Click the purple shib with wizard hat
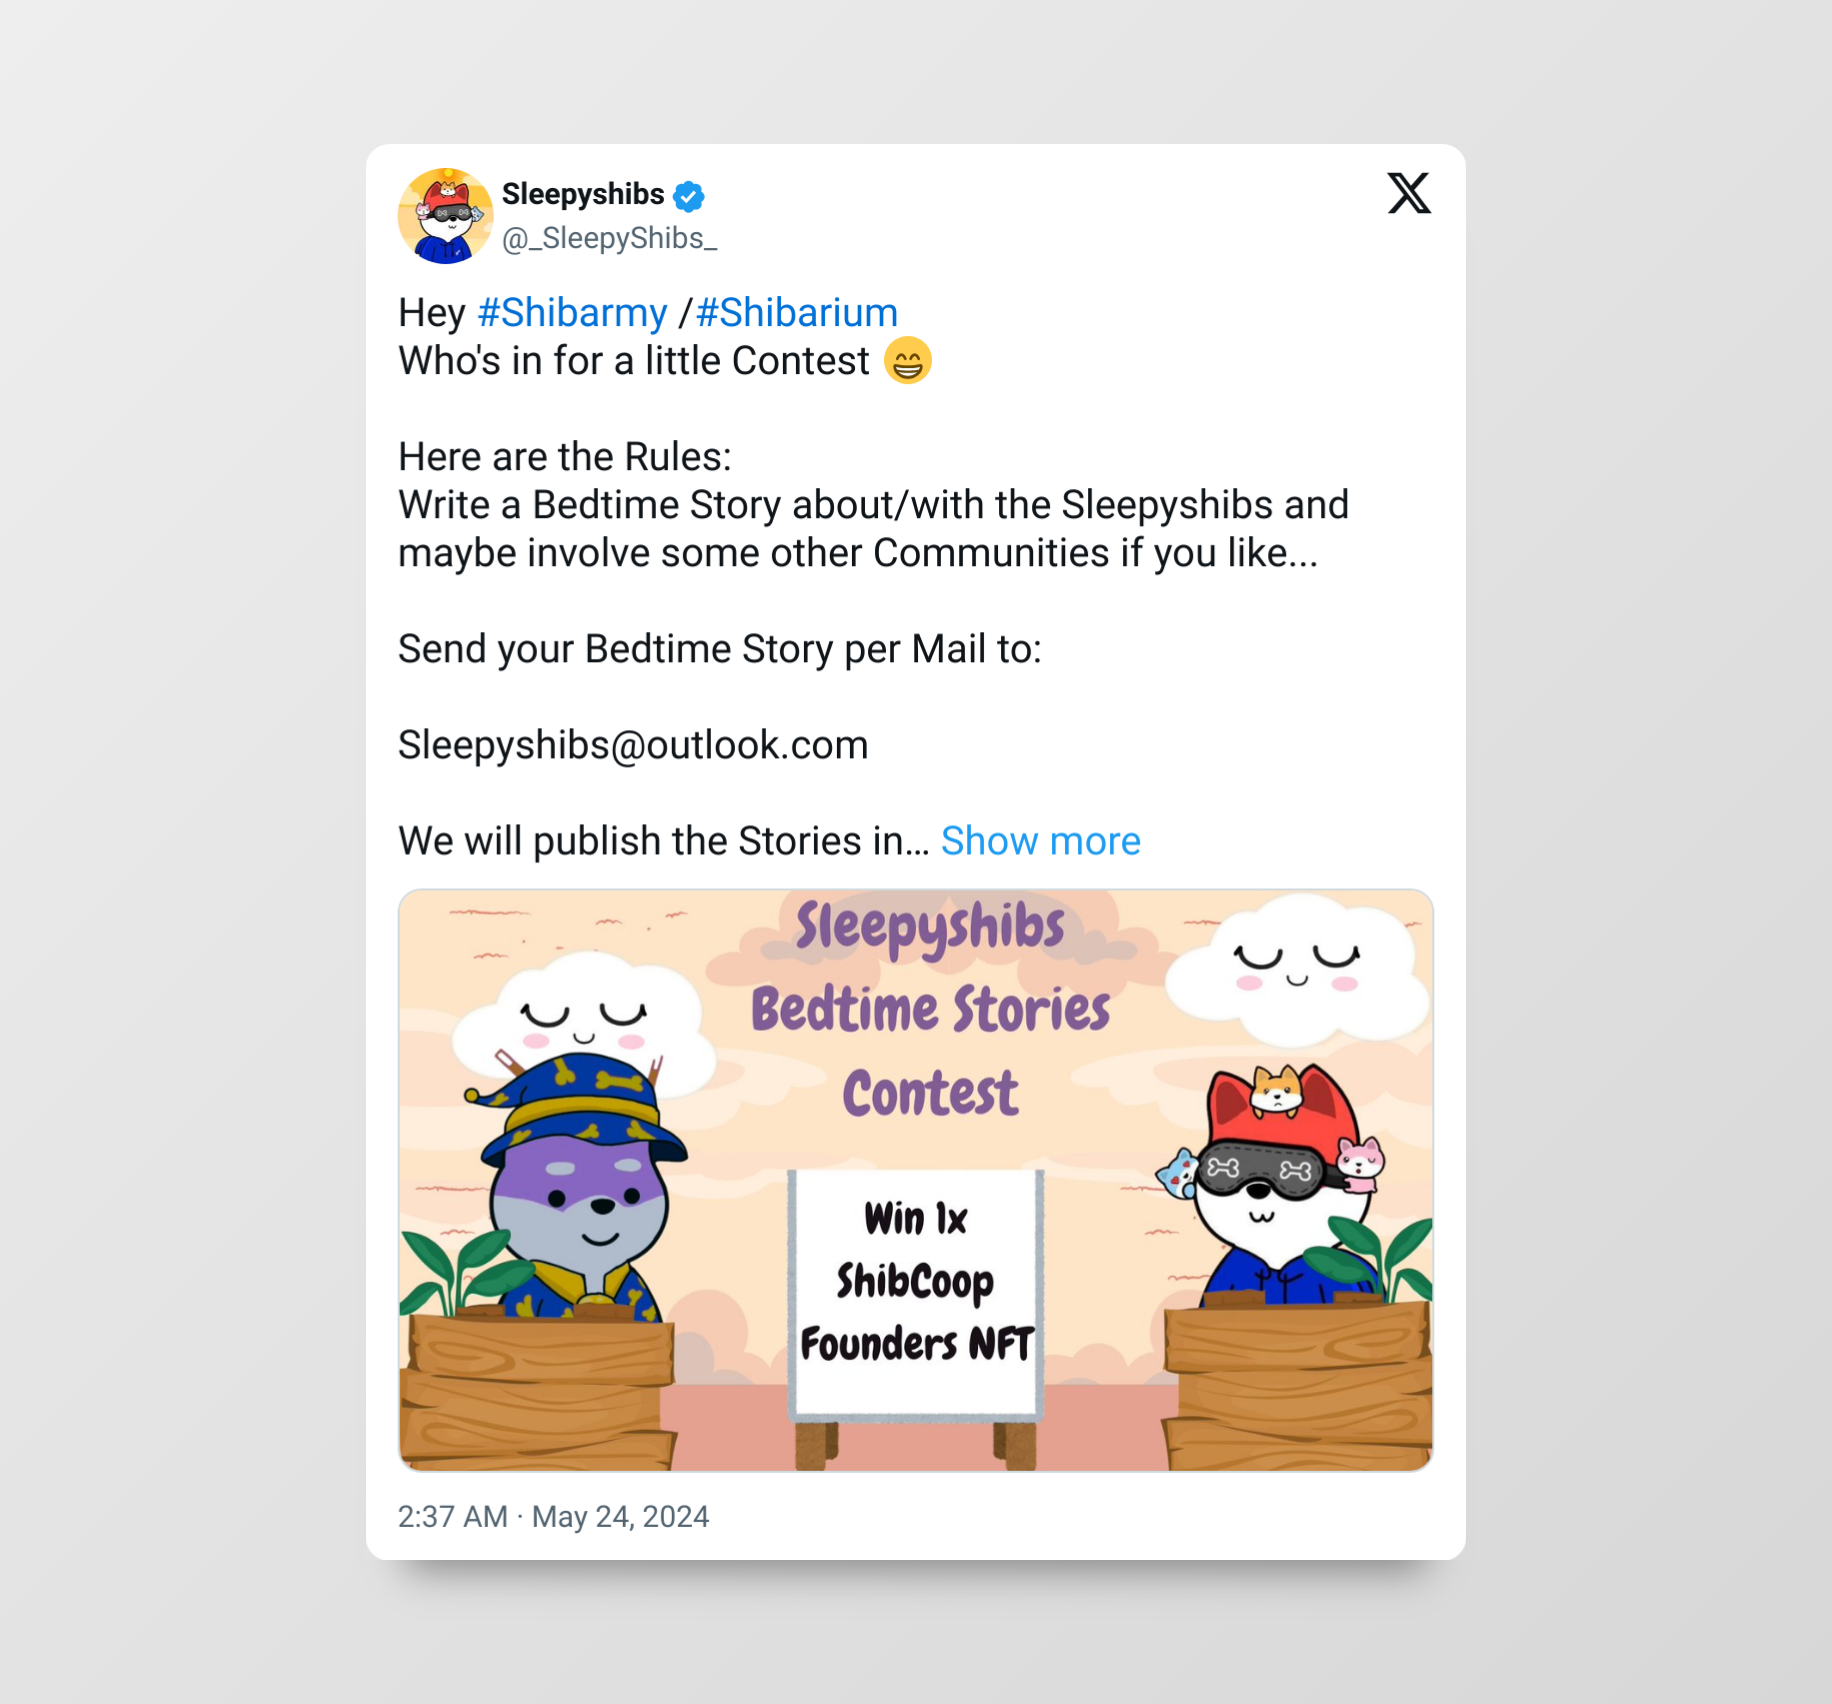This screenshot has width=1832, height=1704. pyautogui.click(x=580, y=1190)
